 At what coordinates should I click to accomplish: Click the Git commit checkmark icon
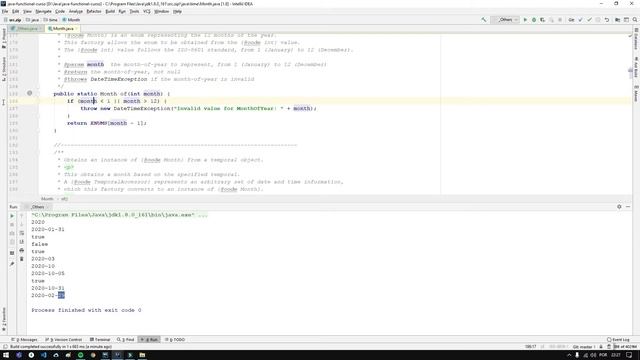coord(589,20)
